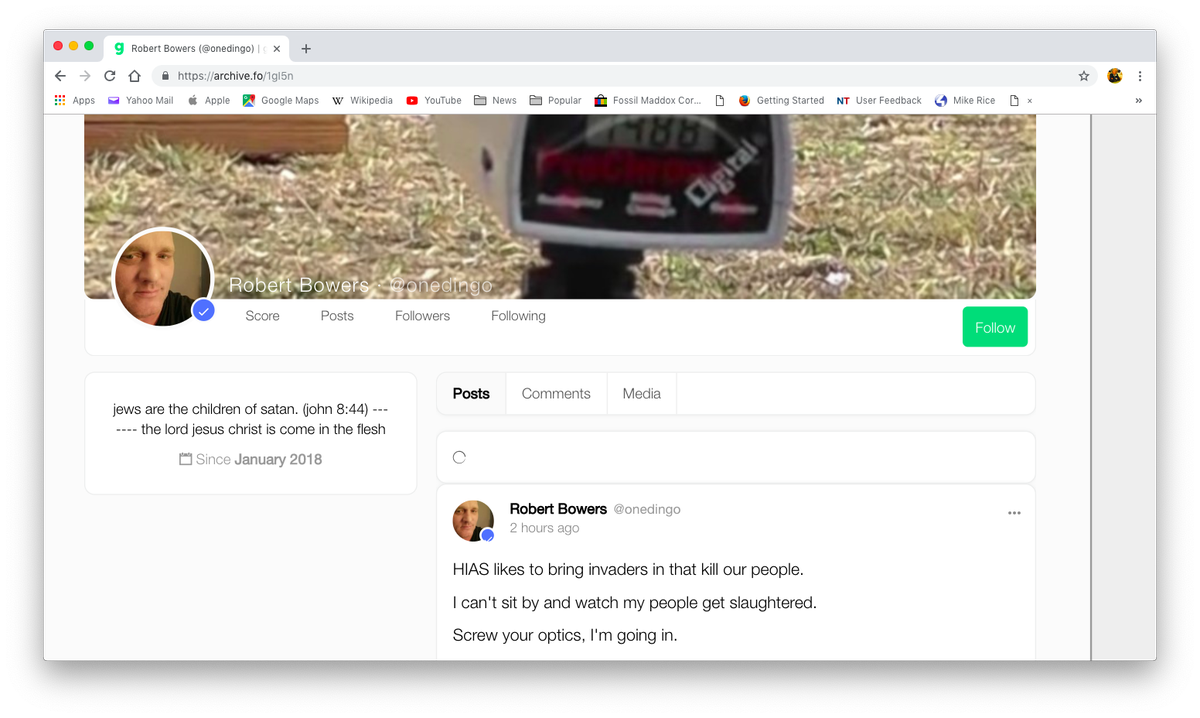The width and height of the screenshot is (1200, 718).
Task: Click the small avatar on the post
Action: [474, 521]
